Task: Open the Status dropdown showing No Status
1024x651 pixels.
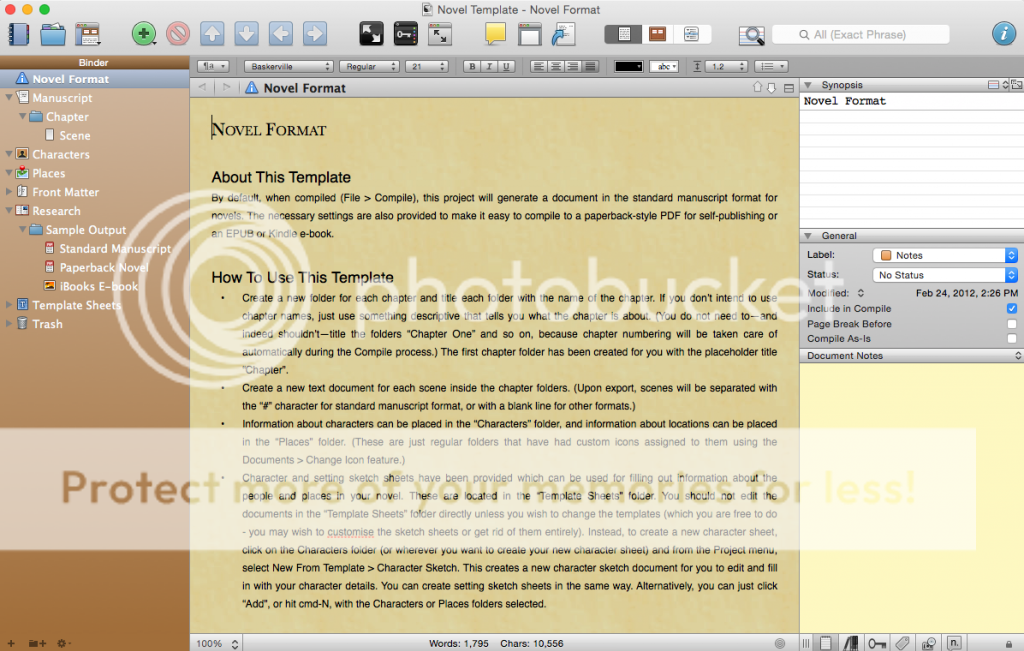Action: (x=945, y=275)
